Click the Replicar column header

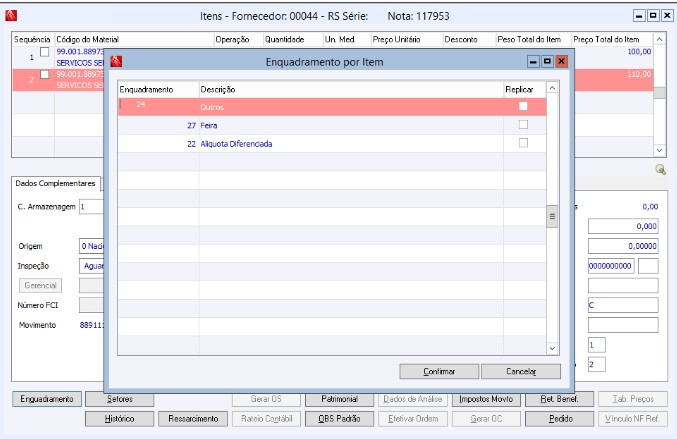[x=525, y=89]
